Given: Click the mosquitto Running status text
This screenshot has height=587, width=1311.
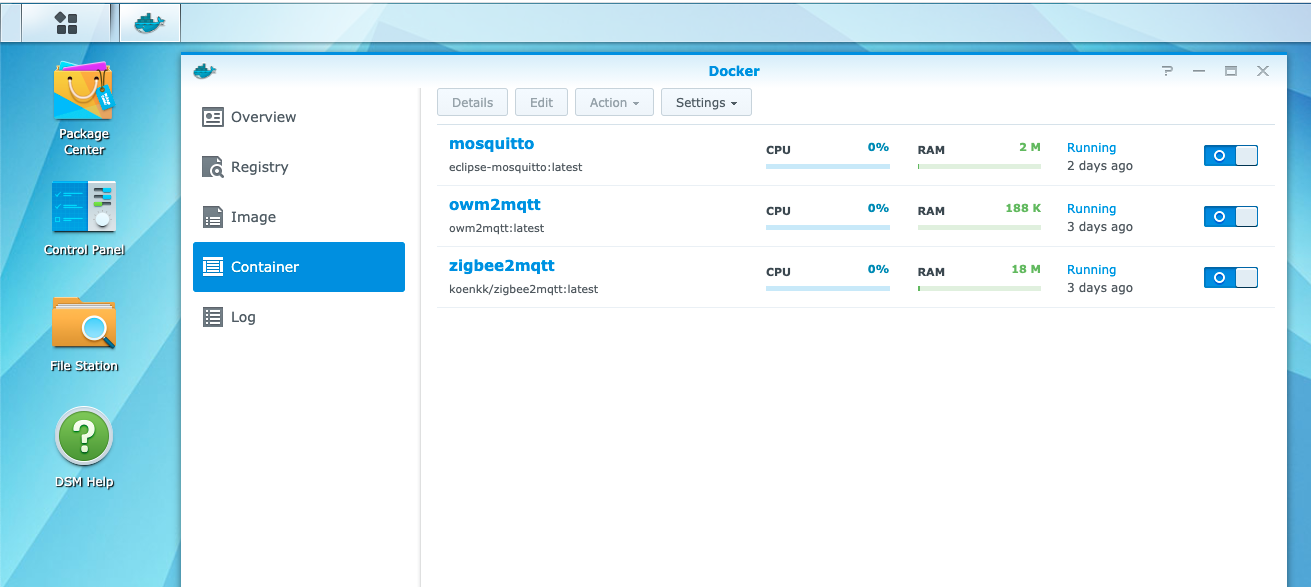Looking at the screenshot, I should tap(1091, 148).
